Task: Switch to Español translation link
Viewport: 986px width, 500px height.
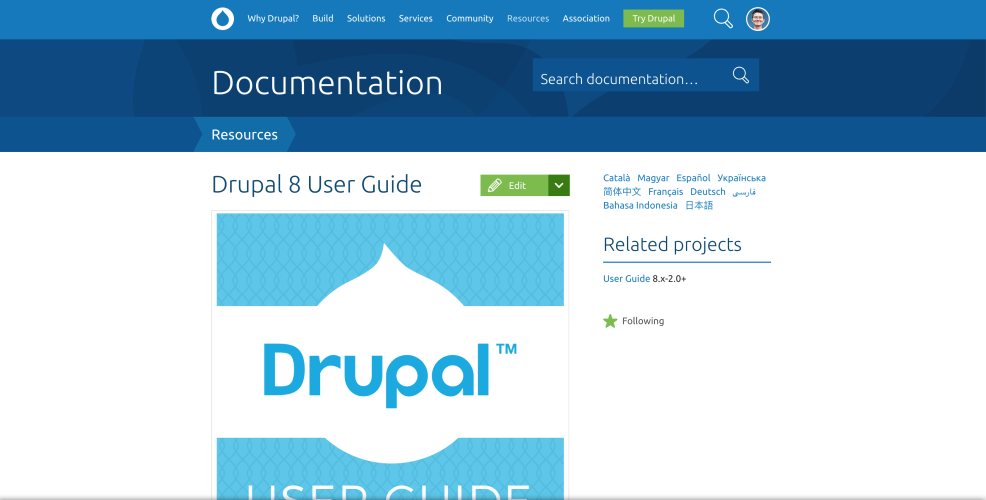Action: (693, 178)
